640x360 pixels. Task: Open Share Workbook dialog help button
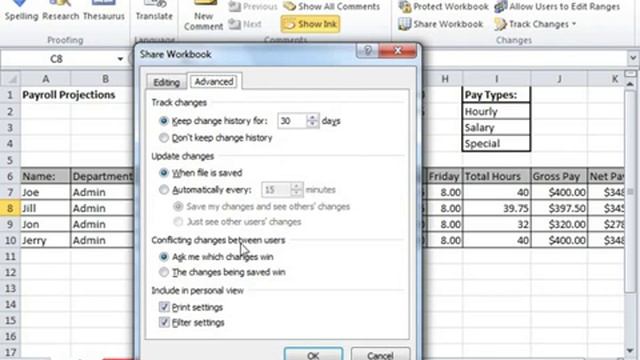[x=368, y=51]
